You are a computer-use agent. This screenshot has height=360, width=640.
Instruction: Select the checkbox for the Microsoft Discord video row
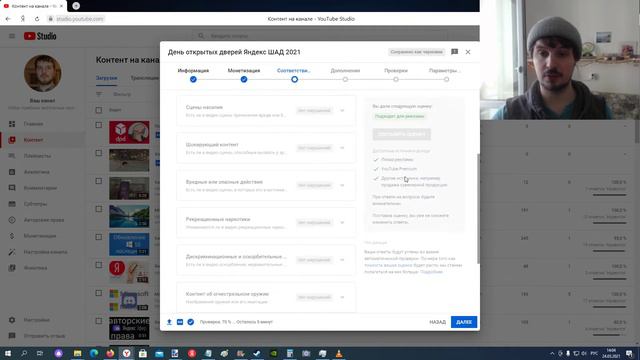pyautogui.click(x=99, y=293)
